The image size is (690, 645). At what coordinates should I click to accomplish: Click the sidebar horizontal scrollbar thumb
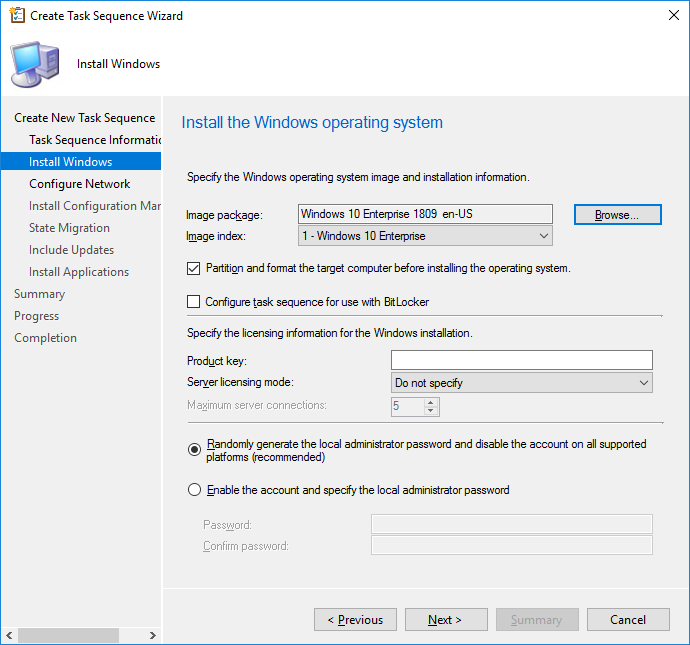tap(68, 635)
